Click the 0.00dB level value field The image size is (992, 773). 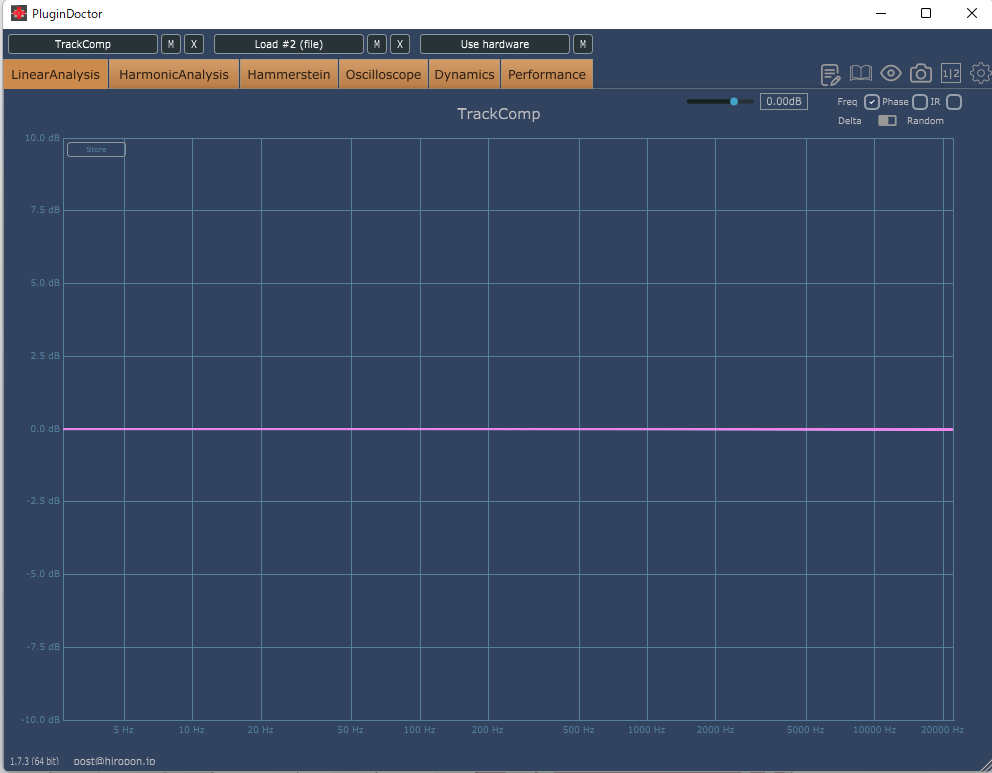coord(783,101)
